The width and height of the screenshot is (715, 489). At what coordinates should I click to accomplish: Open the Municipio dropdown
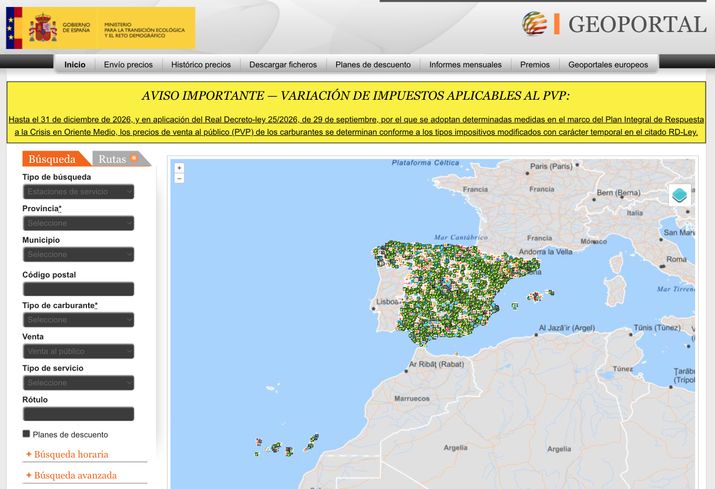[78, 254]
